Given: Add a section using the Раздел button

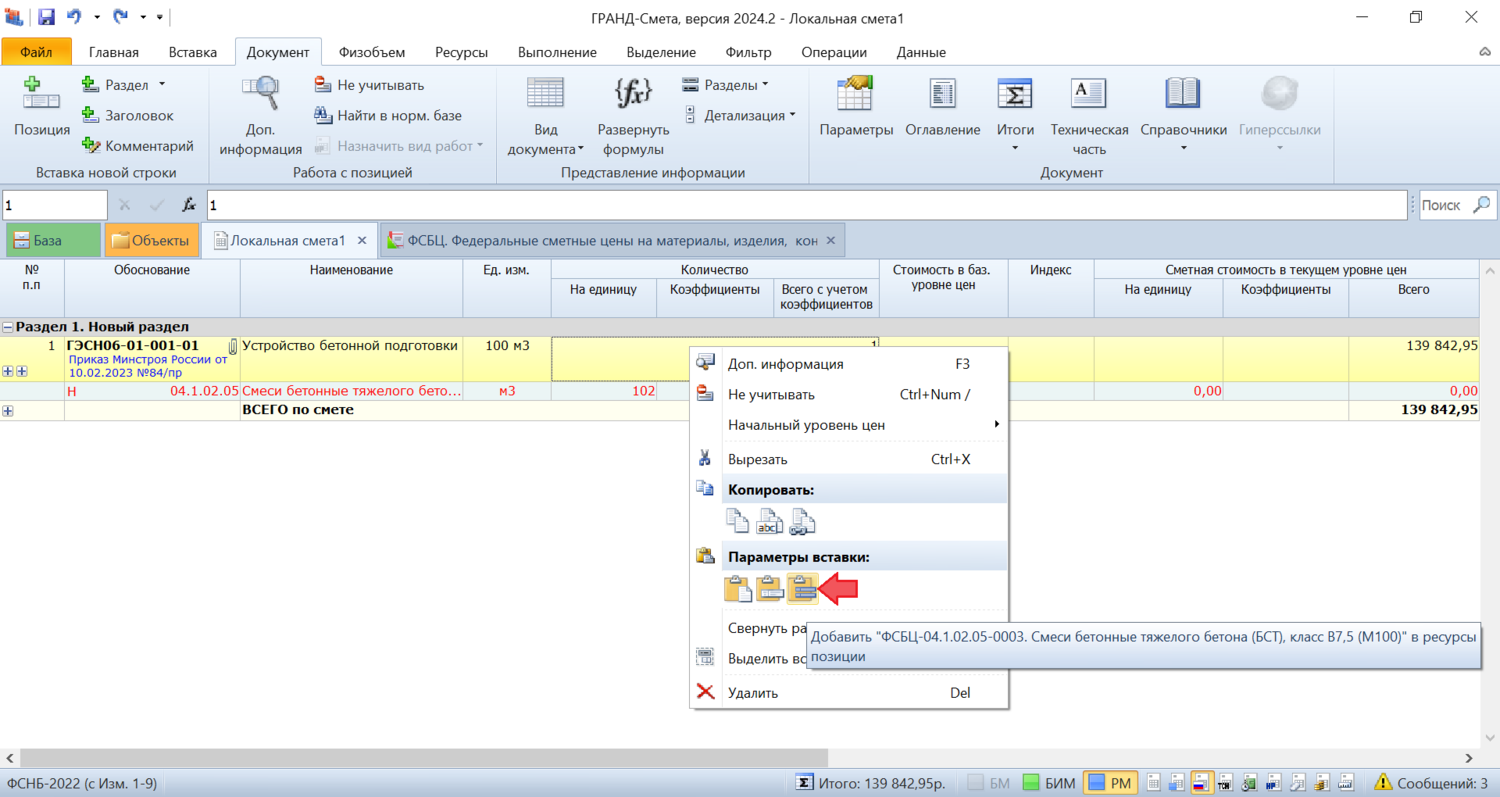Looking at the screenshot, I should click(x=113, y=85).
